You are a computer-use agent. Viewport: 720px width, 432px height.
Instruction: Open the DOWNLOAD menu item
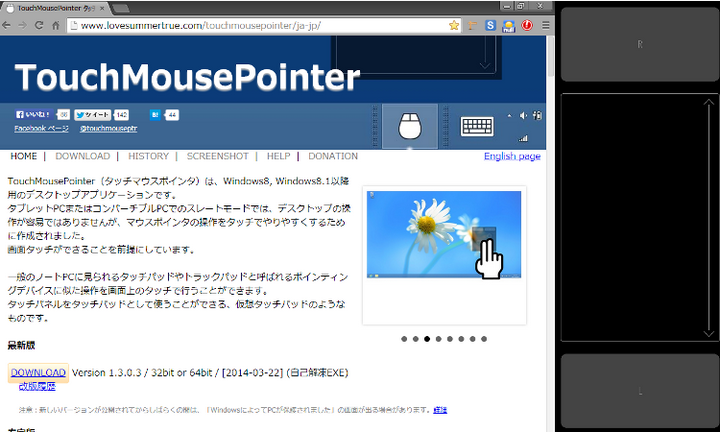coord(82,157)
